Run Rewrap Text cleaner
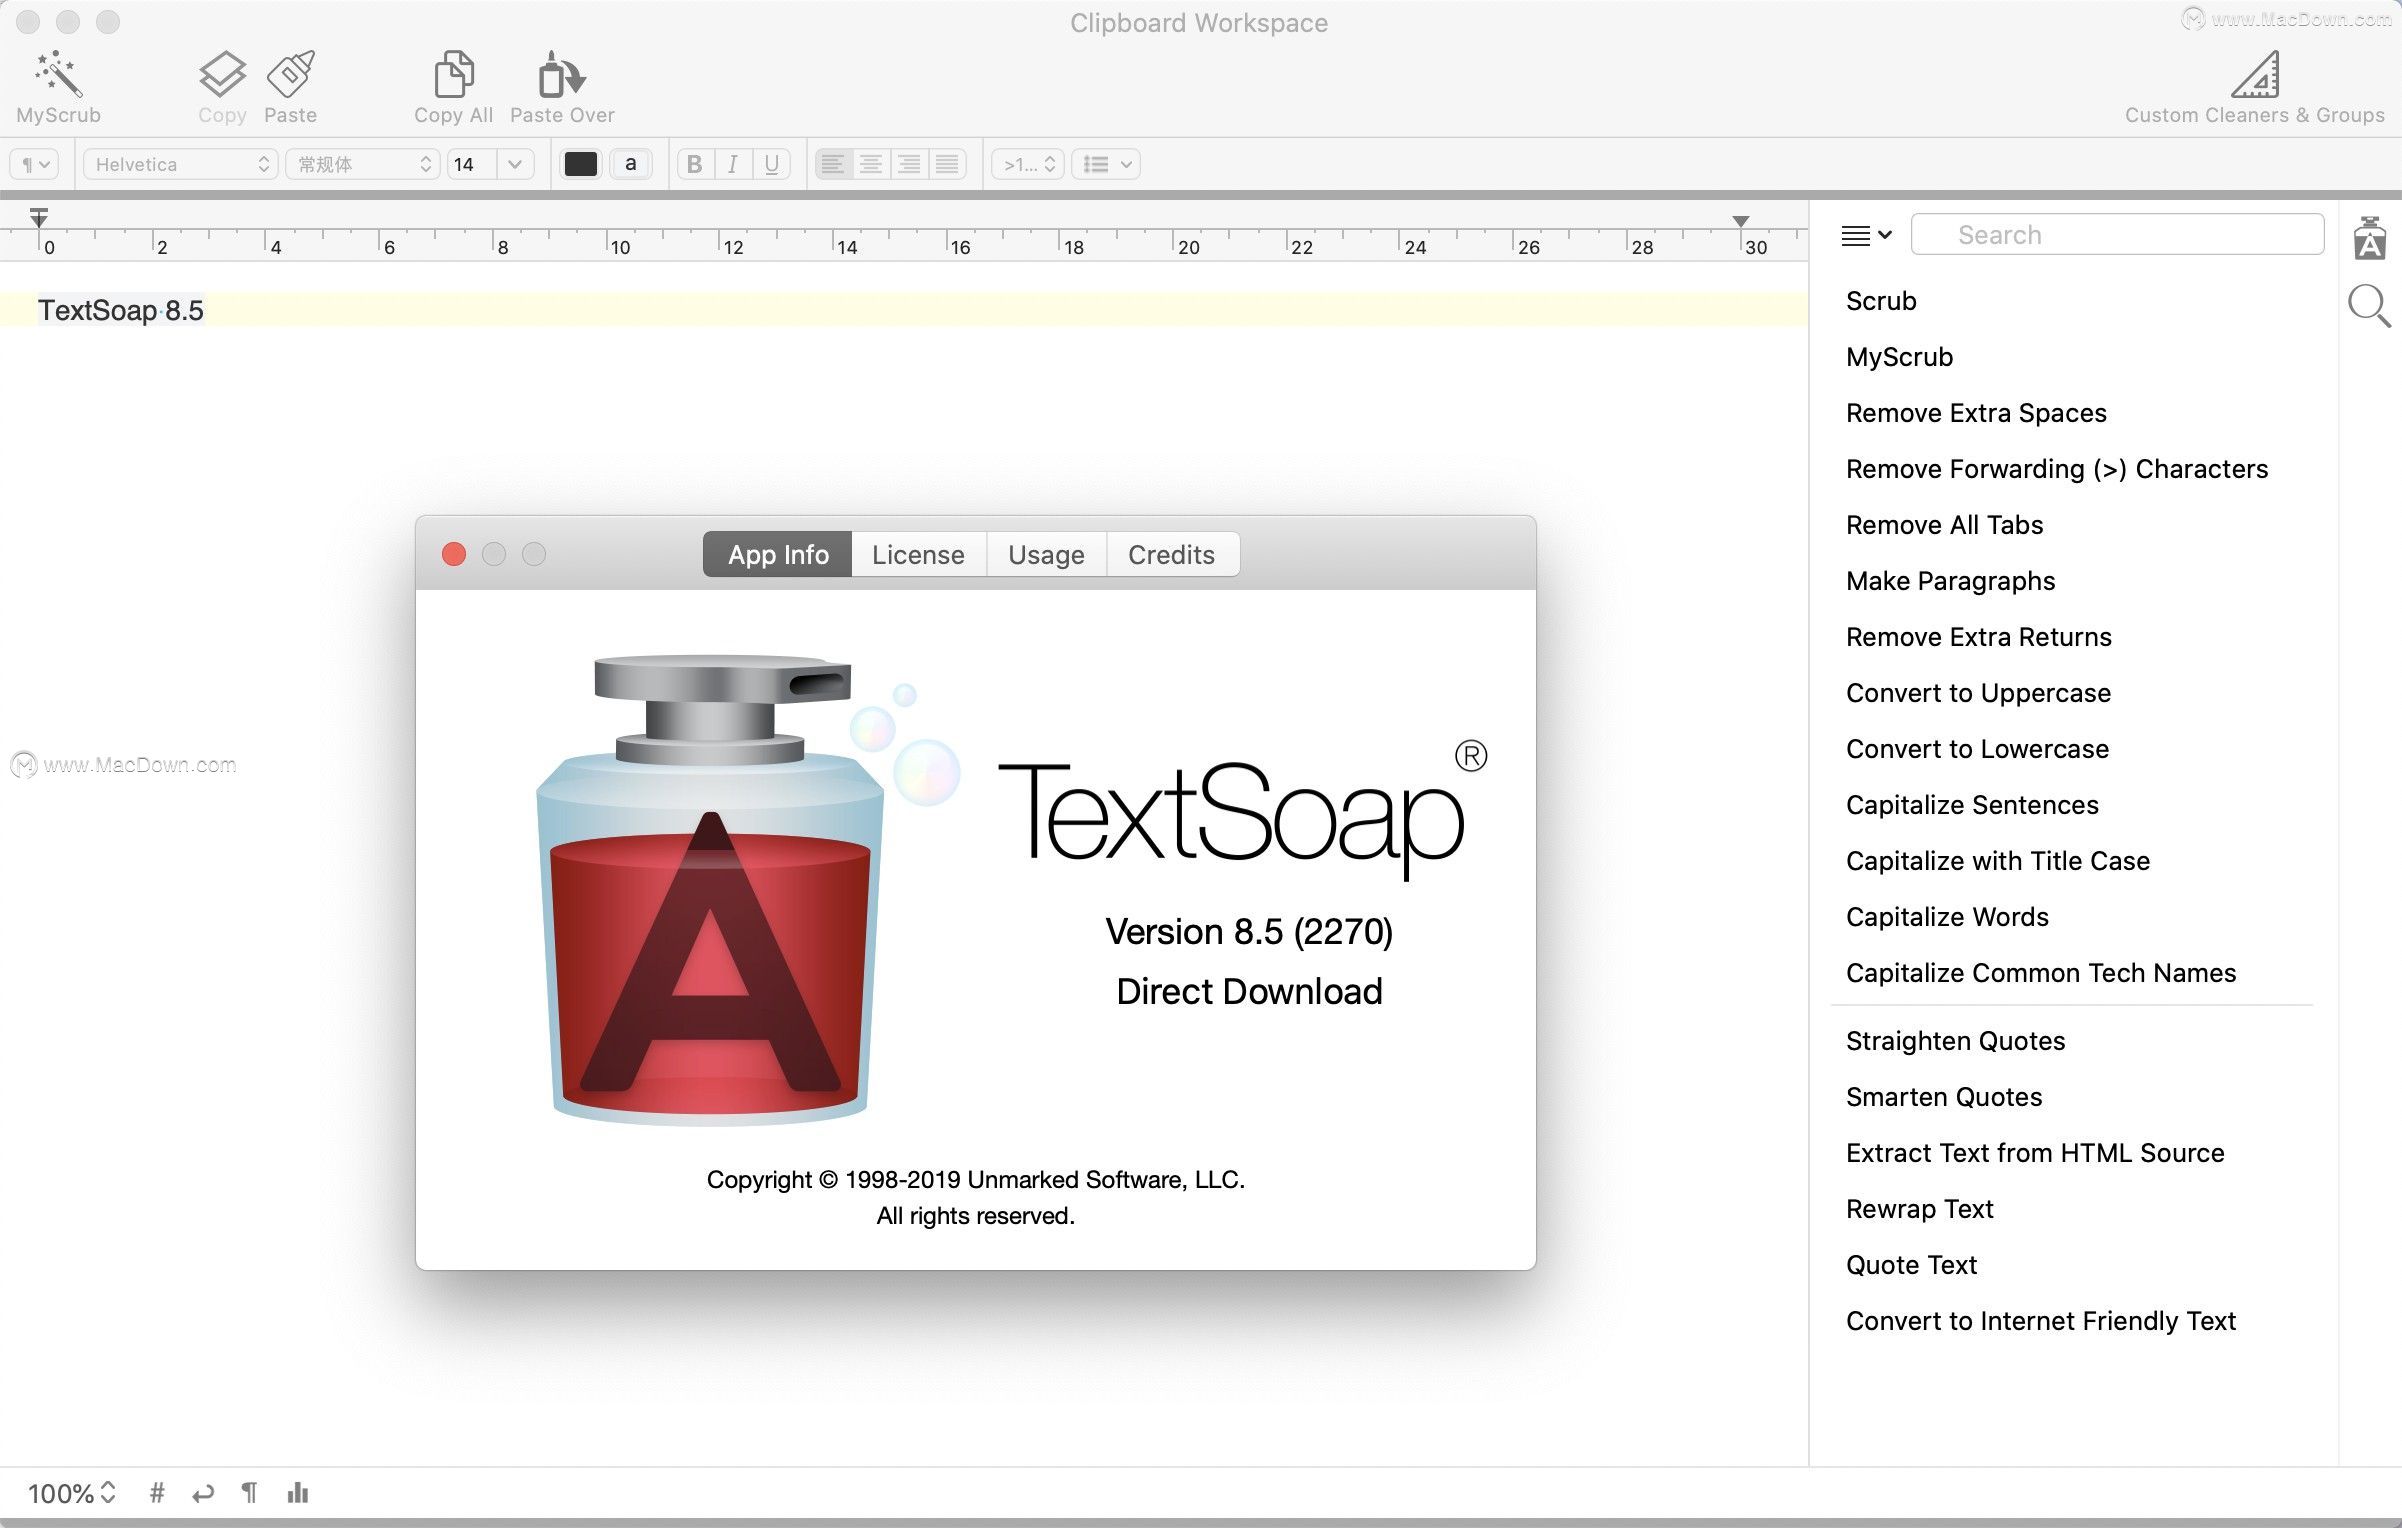The height and width of the screenshot is (1528, 2402). (1920, 1209)
